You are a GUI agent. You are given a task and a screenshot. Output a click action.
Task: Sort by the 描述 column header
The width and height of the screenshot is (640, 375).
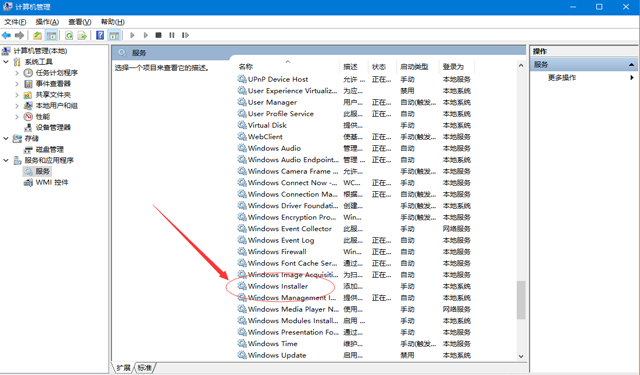[350, 67]
